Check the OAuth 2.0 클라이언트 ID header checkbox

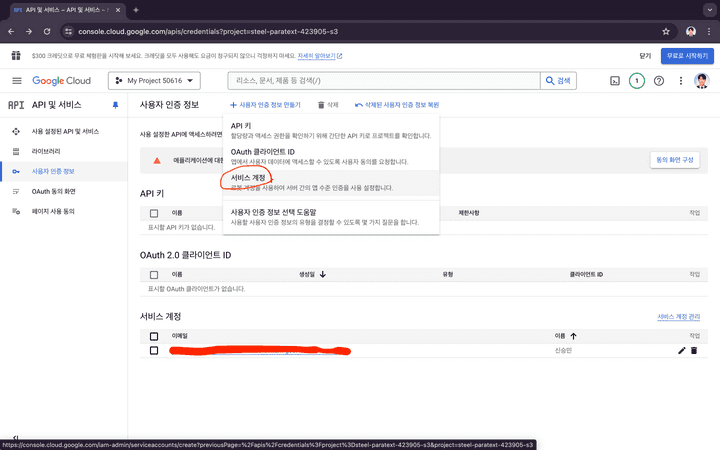(x=154, y=273)
